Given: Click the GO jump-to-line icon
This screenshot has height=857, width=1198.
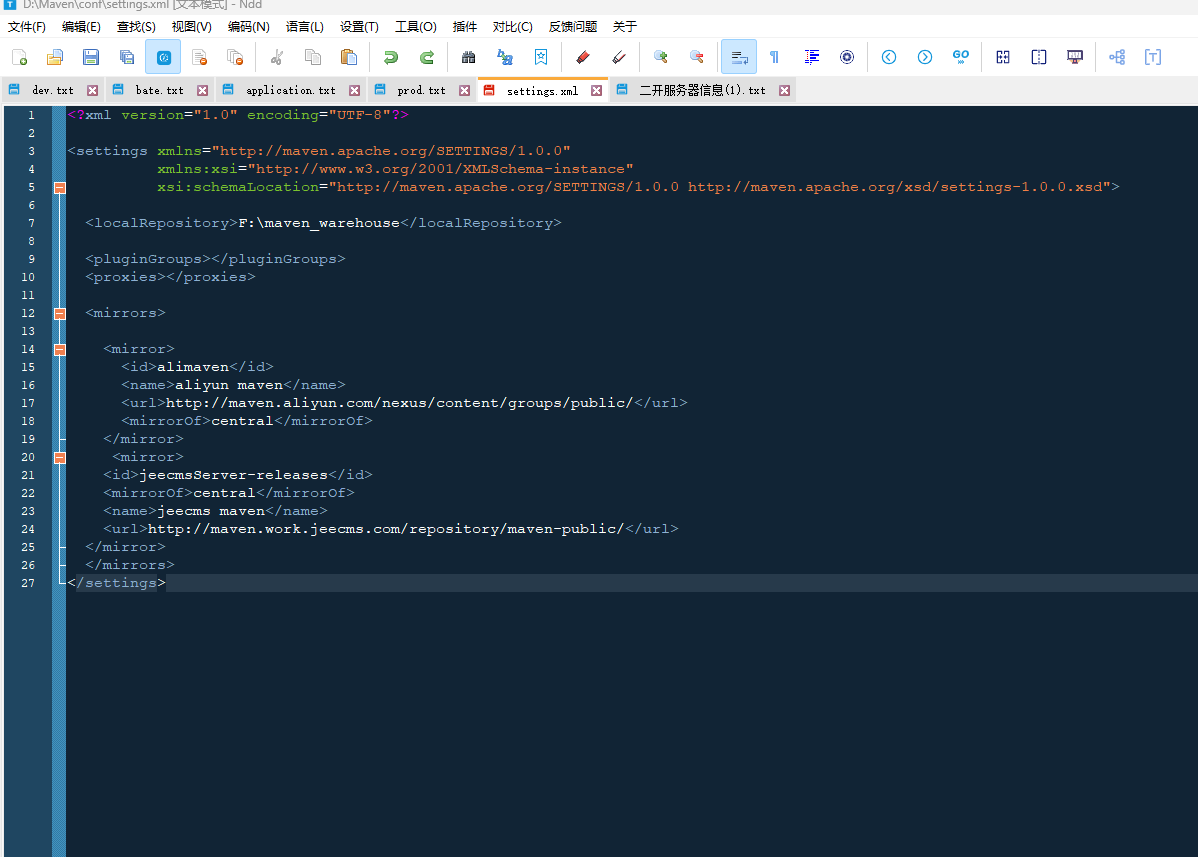Looking at the screenshot, I should (960, 57).
